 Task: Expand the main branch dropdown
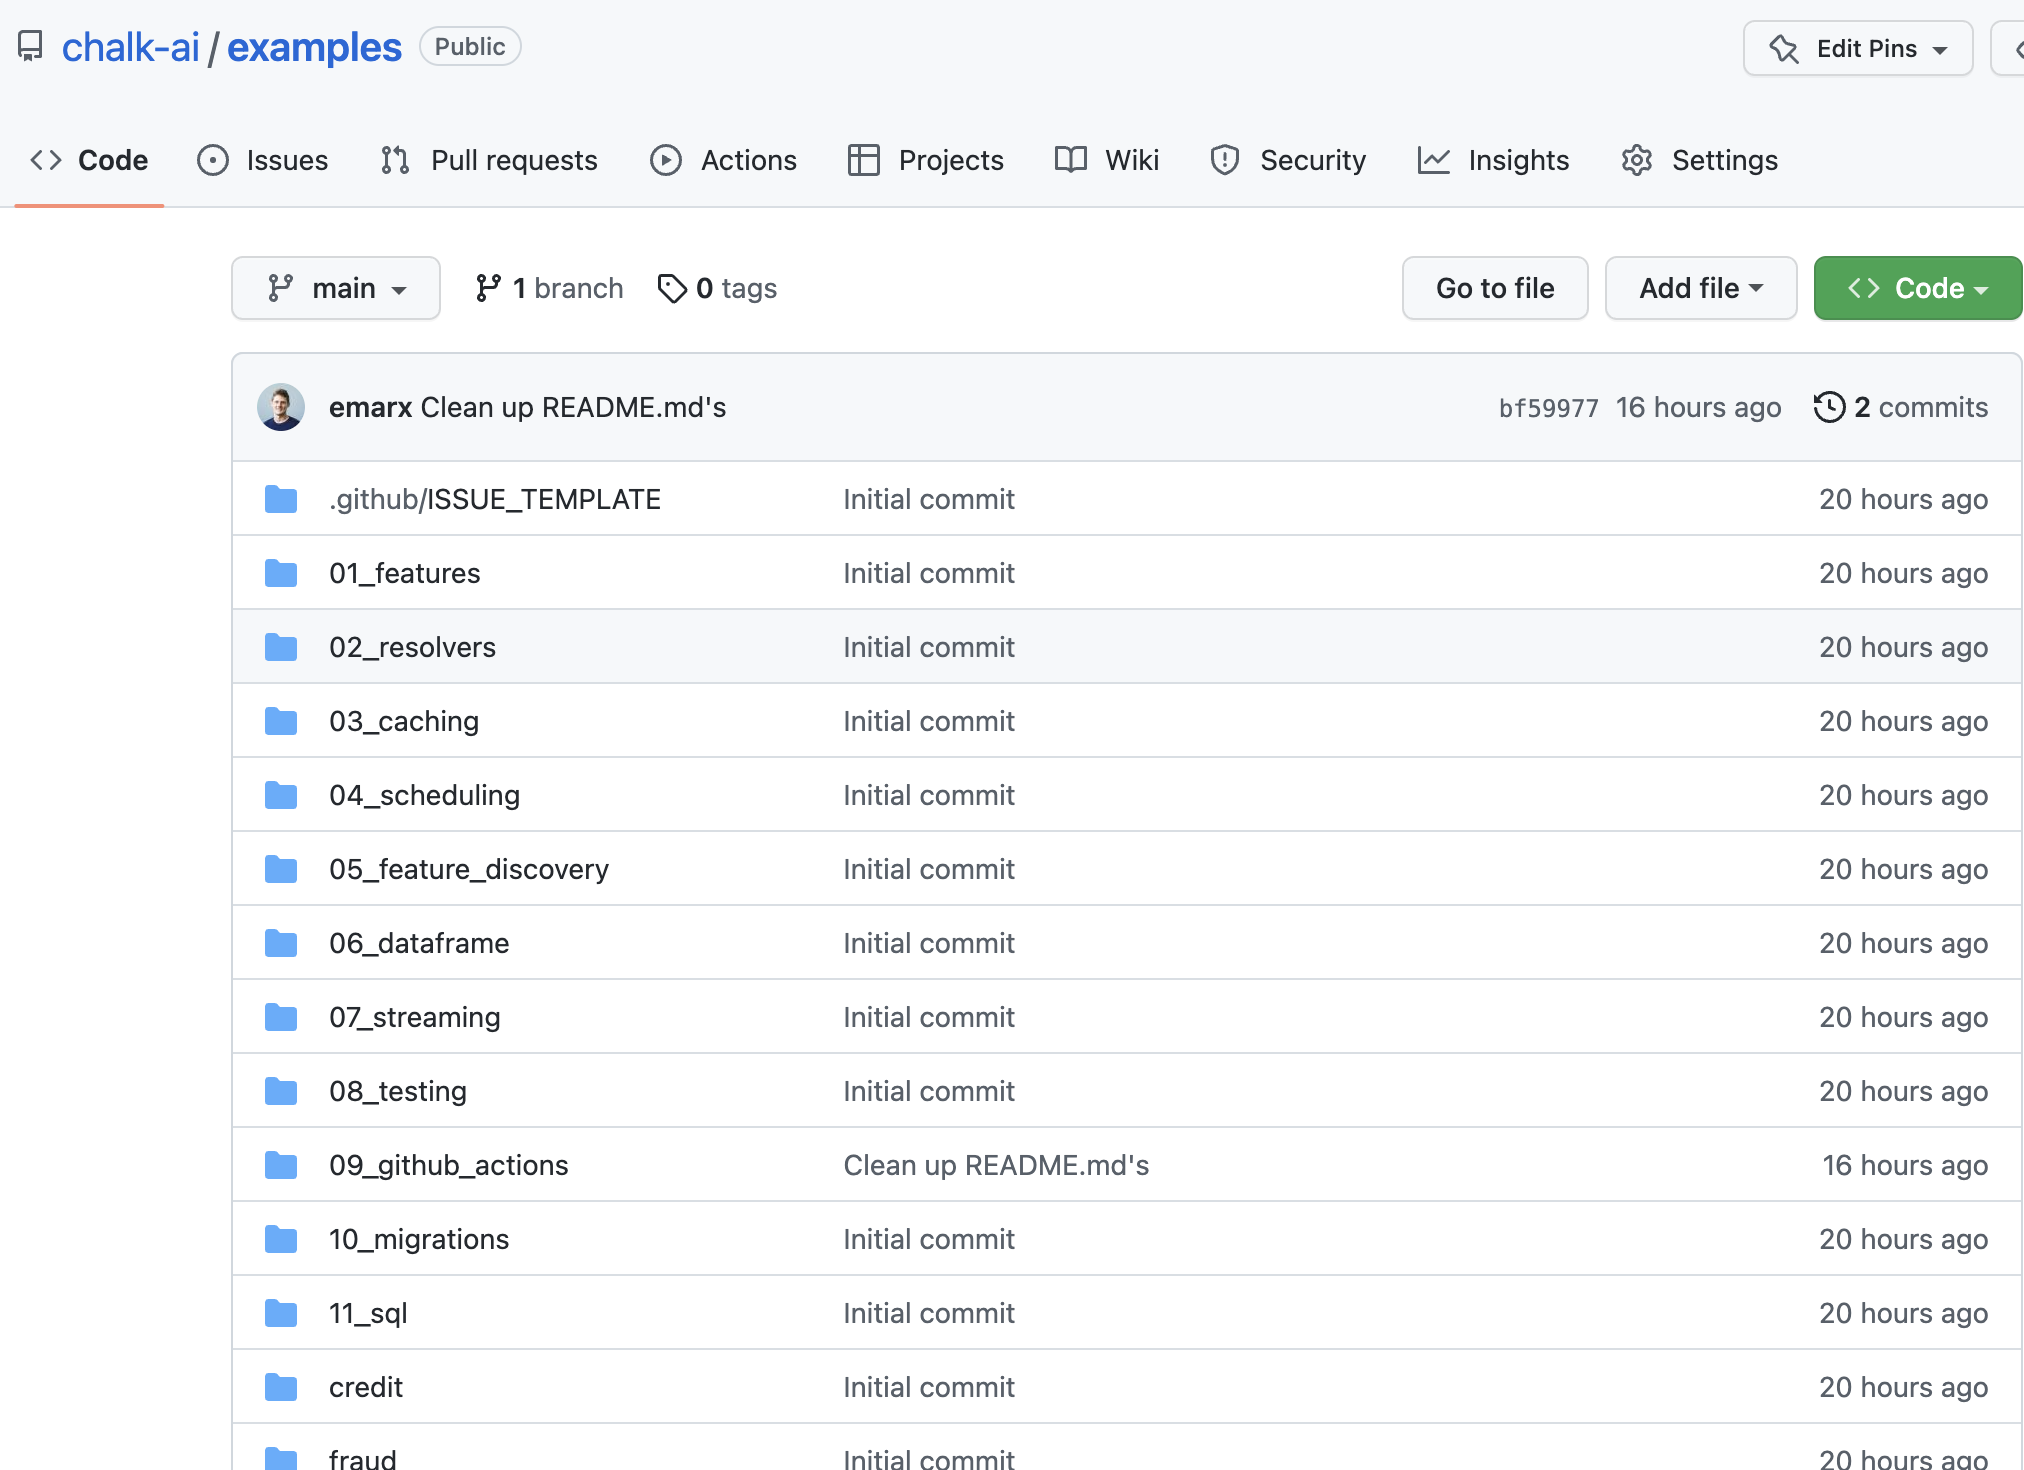click(336, 288)
